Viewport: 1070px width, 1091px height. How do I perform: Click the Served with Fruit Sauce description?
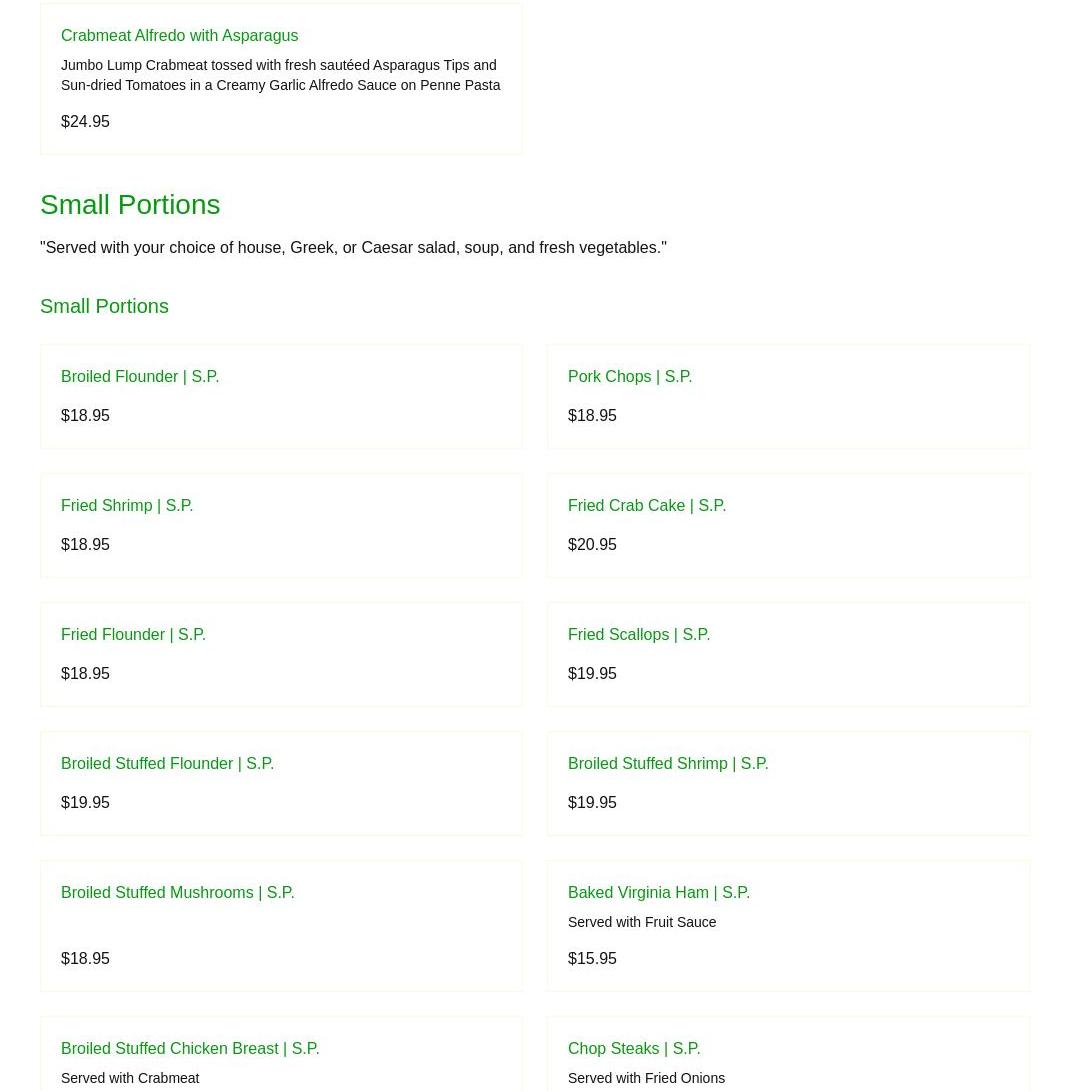(642, 922)
